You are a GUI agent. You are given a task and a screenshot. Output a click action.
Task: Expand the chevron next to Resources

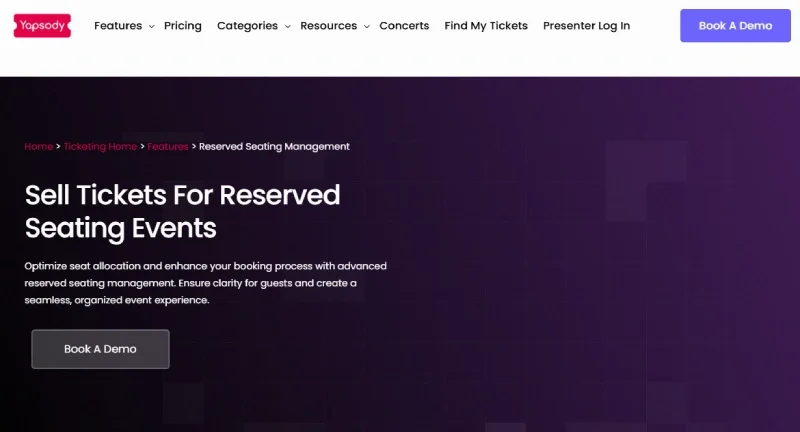(x=367, y=27)
